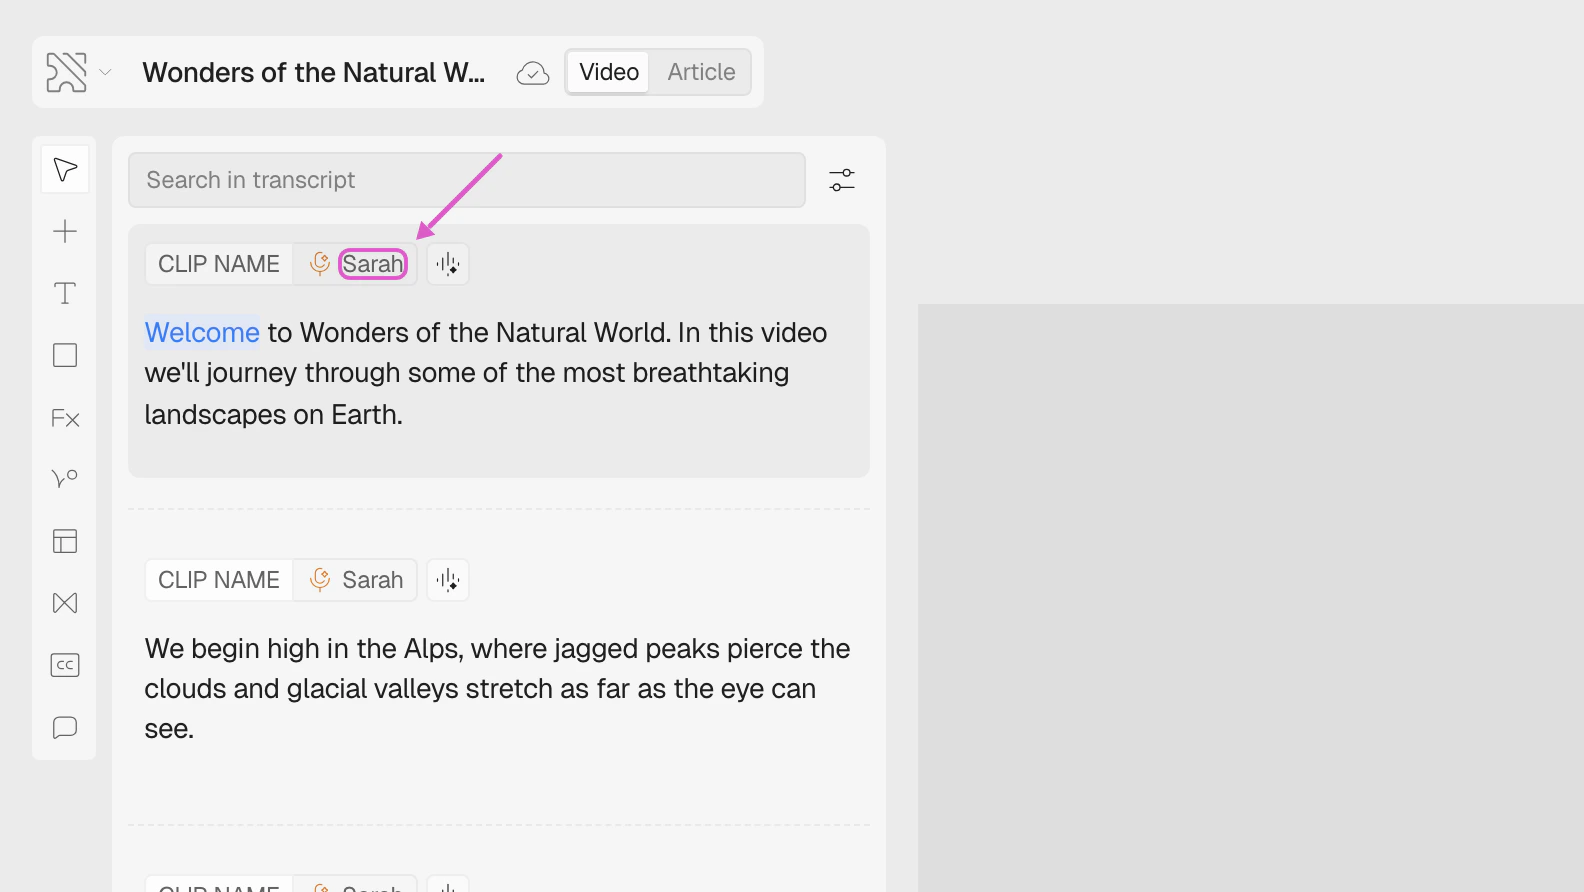Click speaker Sarah on the Welcome clip
The image size is (1584, 892).
[x=373, y=264]
